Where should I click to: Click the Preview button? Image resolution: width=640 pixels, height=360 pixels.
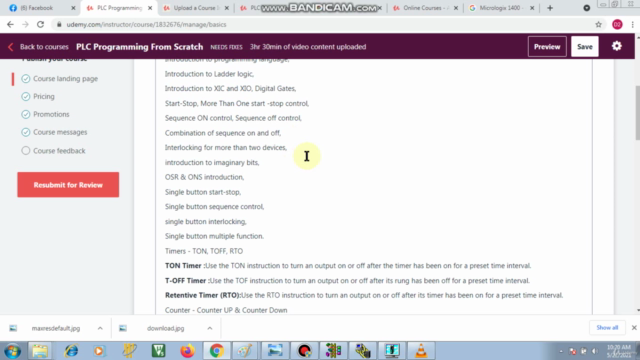(547, 47)
